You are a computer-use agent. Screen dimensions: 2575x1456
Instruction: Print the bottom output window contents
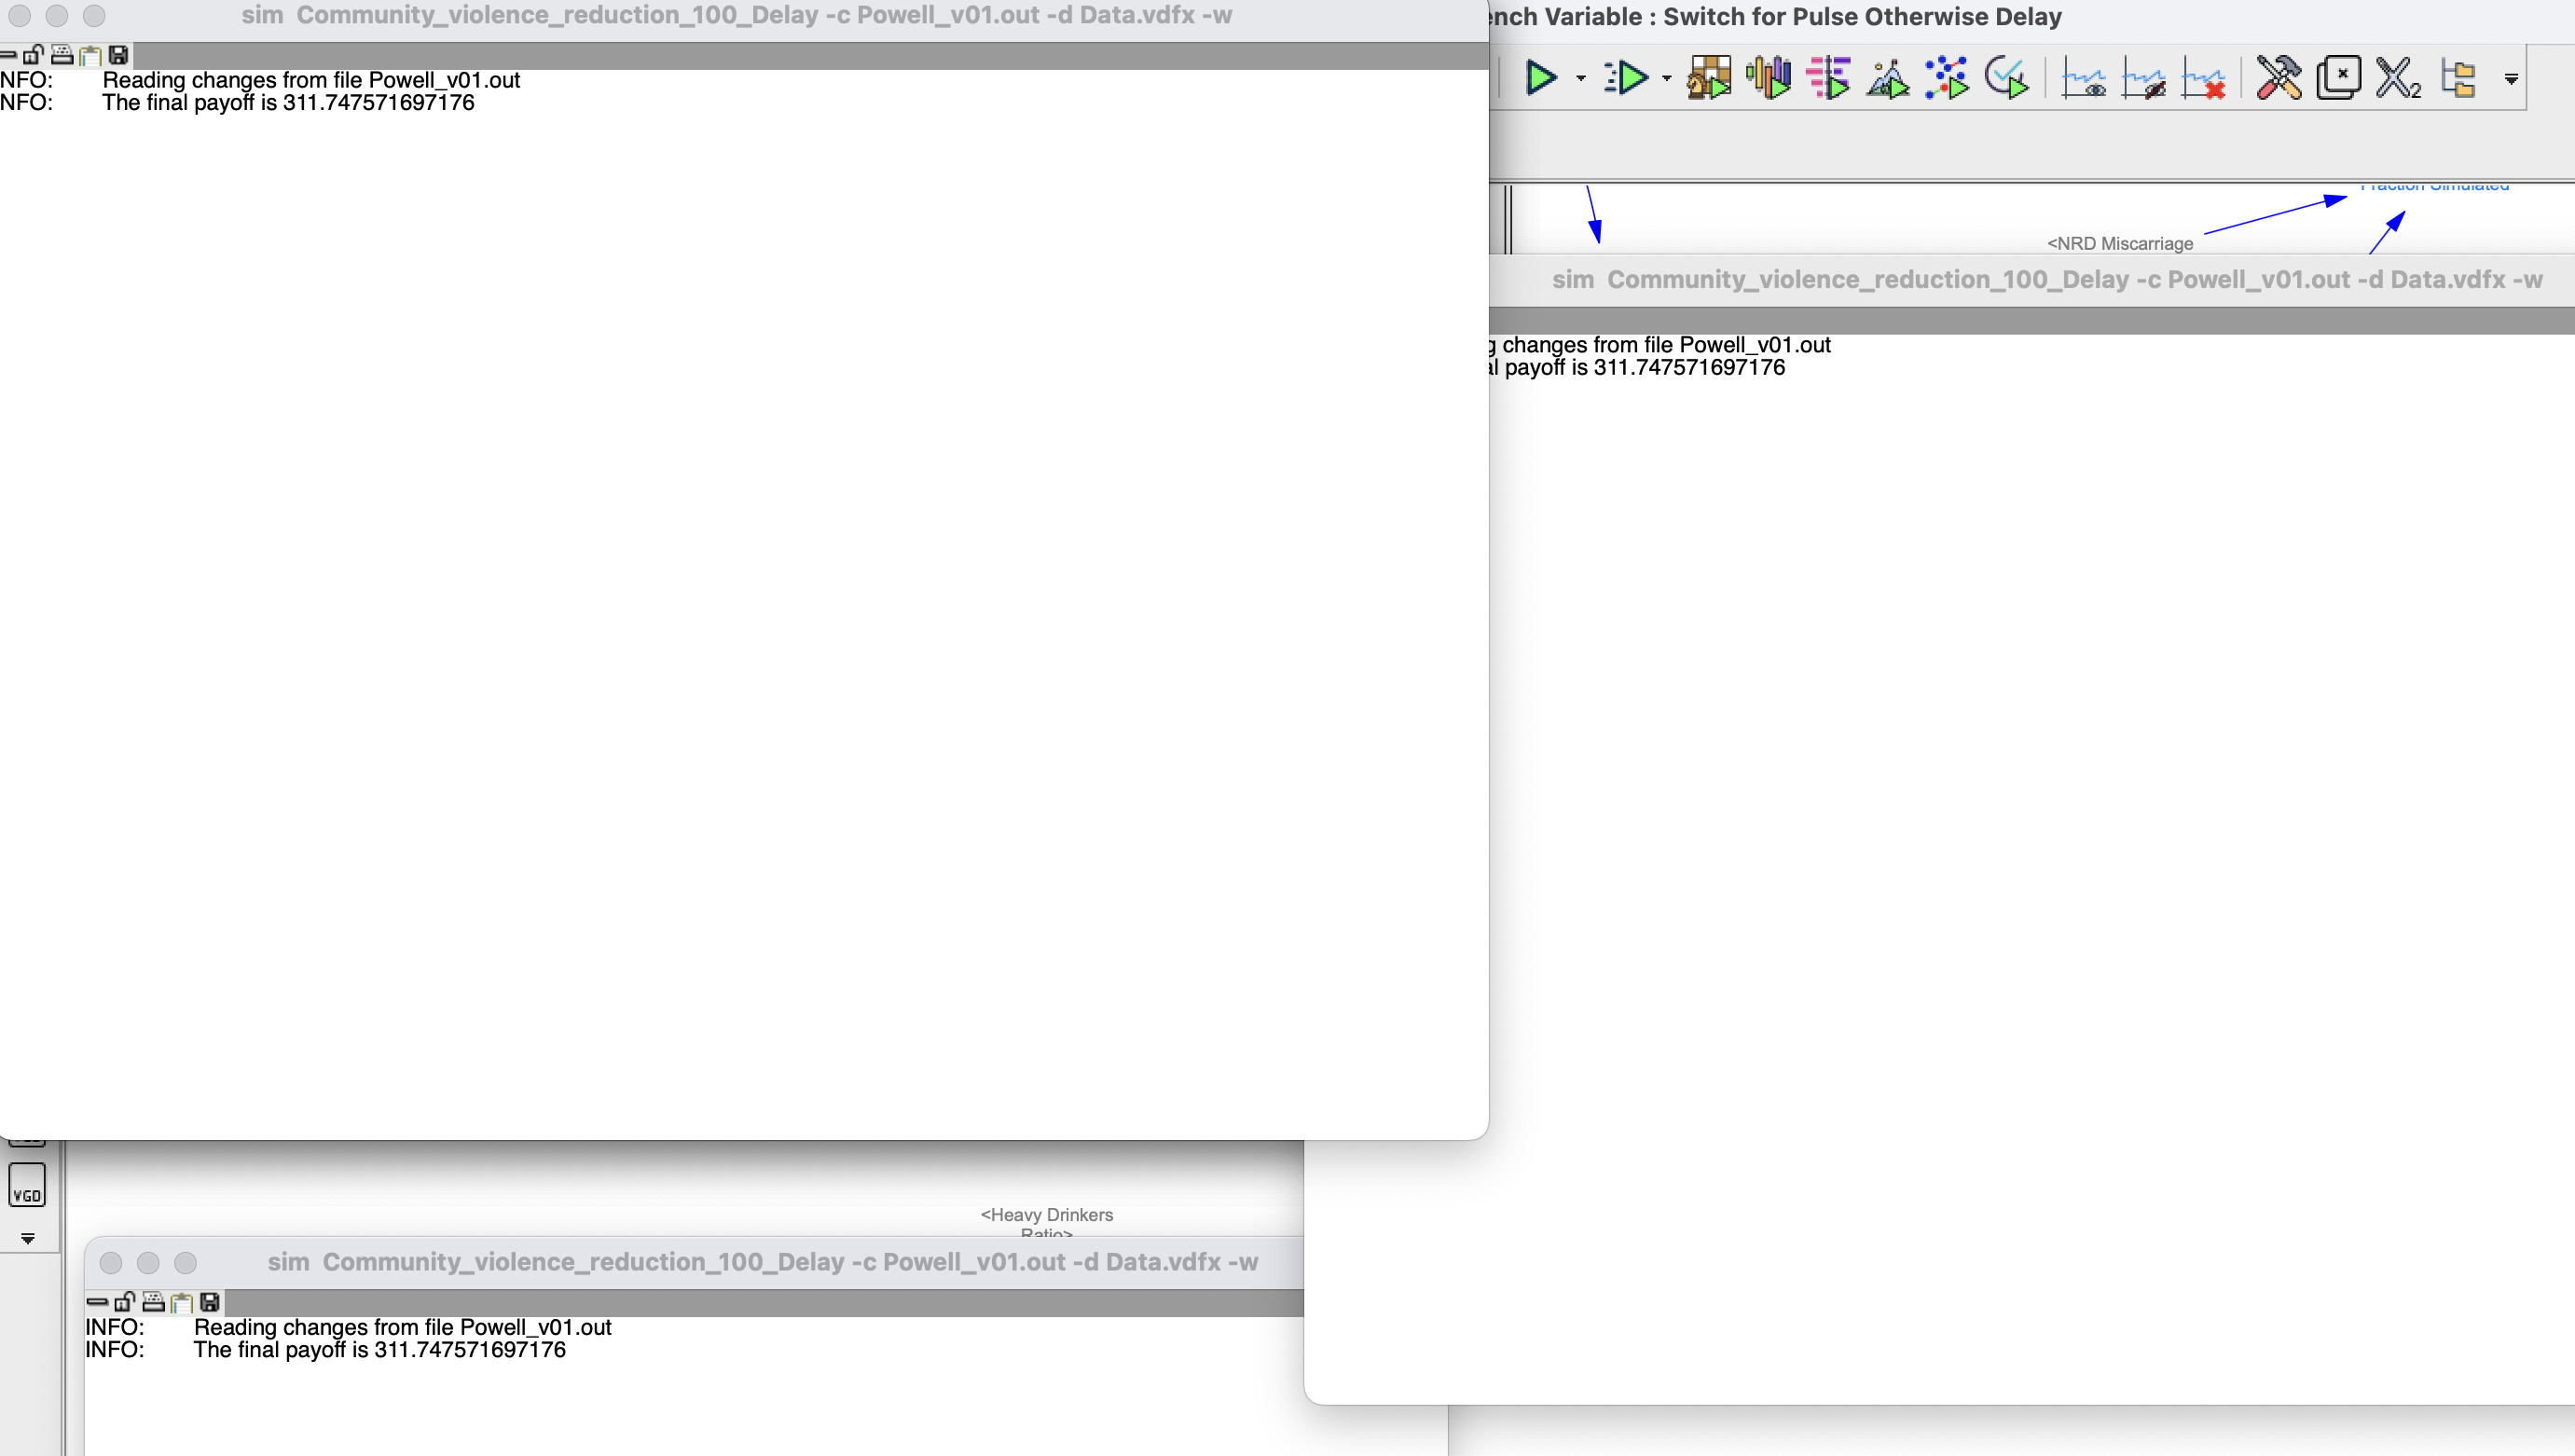(x=153, y=1302)
